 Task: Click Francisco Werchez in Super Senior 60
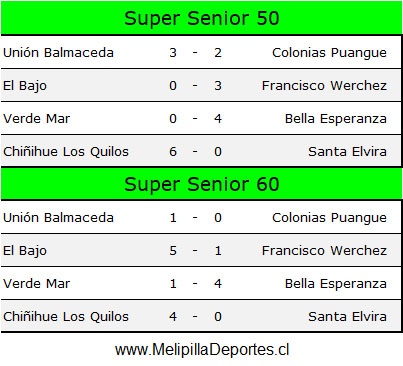tap(324, 250)
